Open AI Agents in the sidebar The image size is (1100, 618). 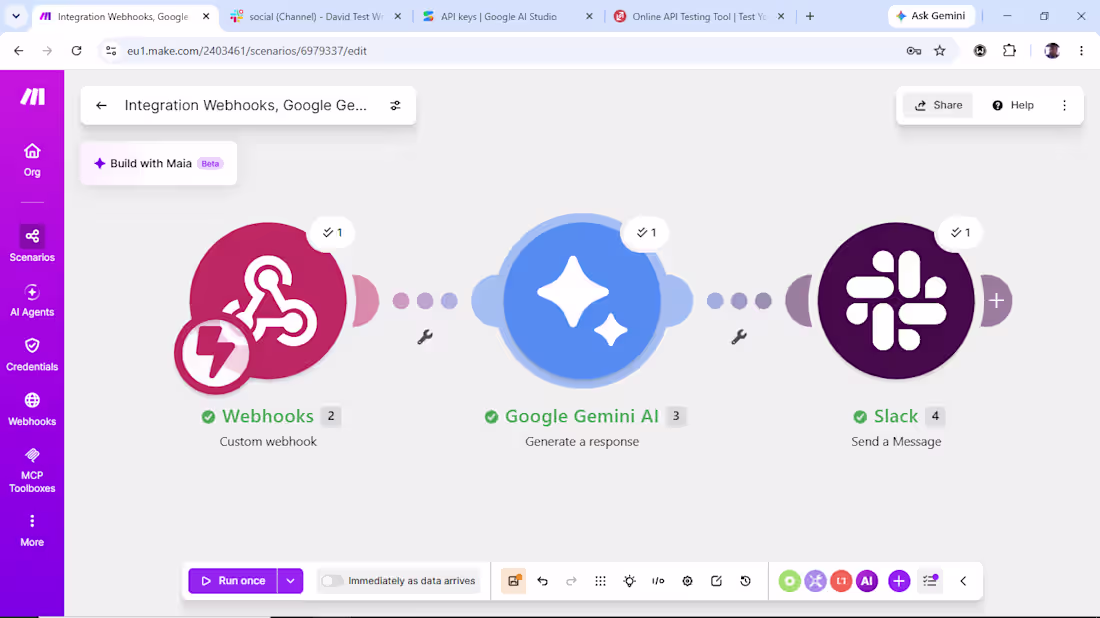point(32,300)
